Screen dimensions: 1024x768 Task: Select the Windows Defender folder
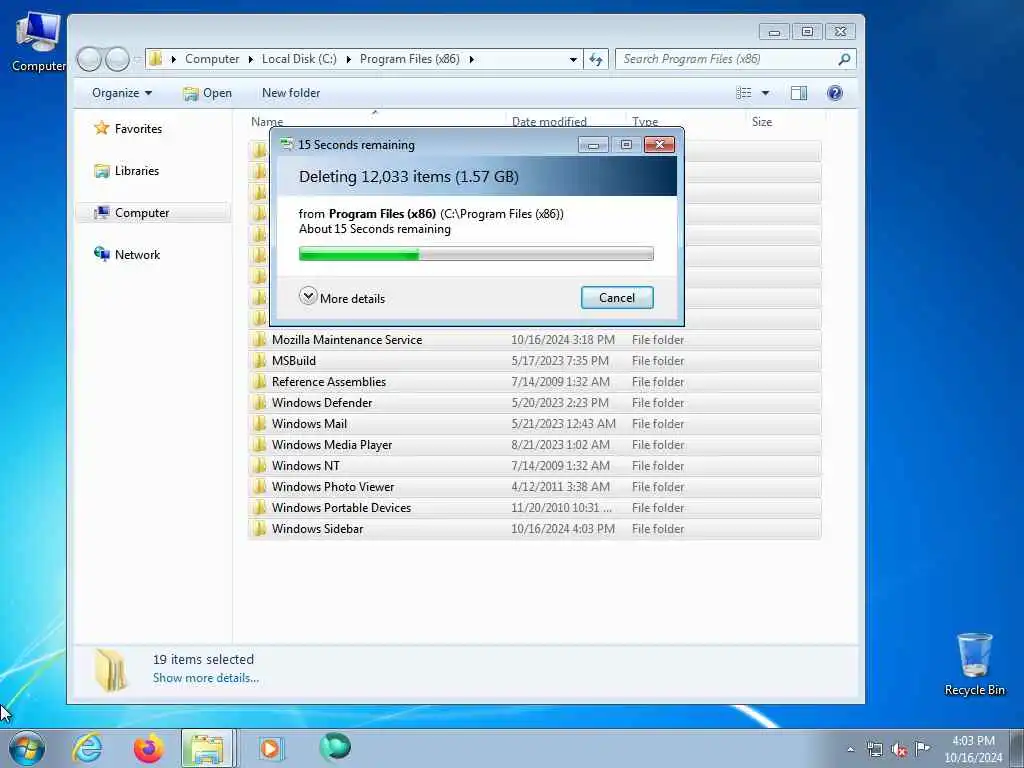coord(534,402)
